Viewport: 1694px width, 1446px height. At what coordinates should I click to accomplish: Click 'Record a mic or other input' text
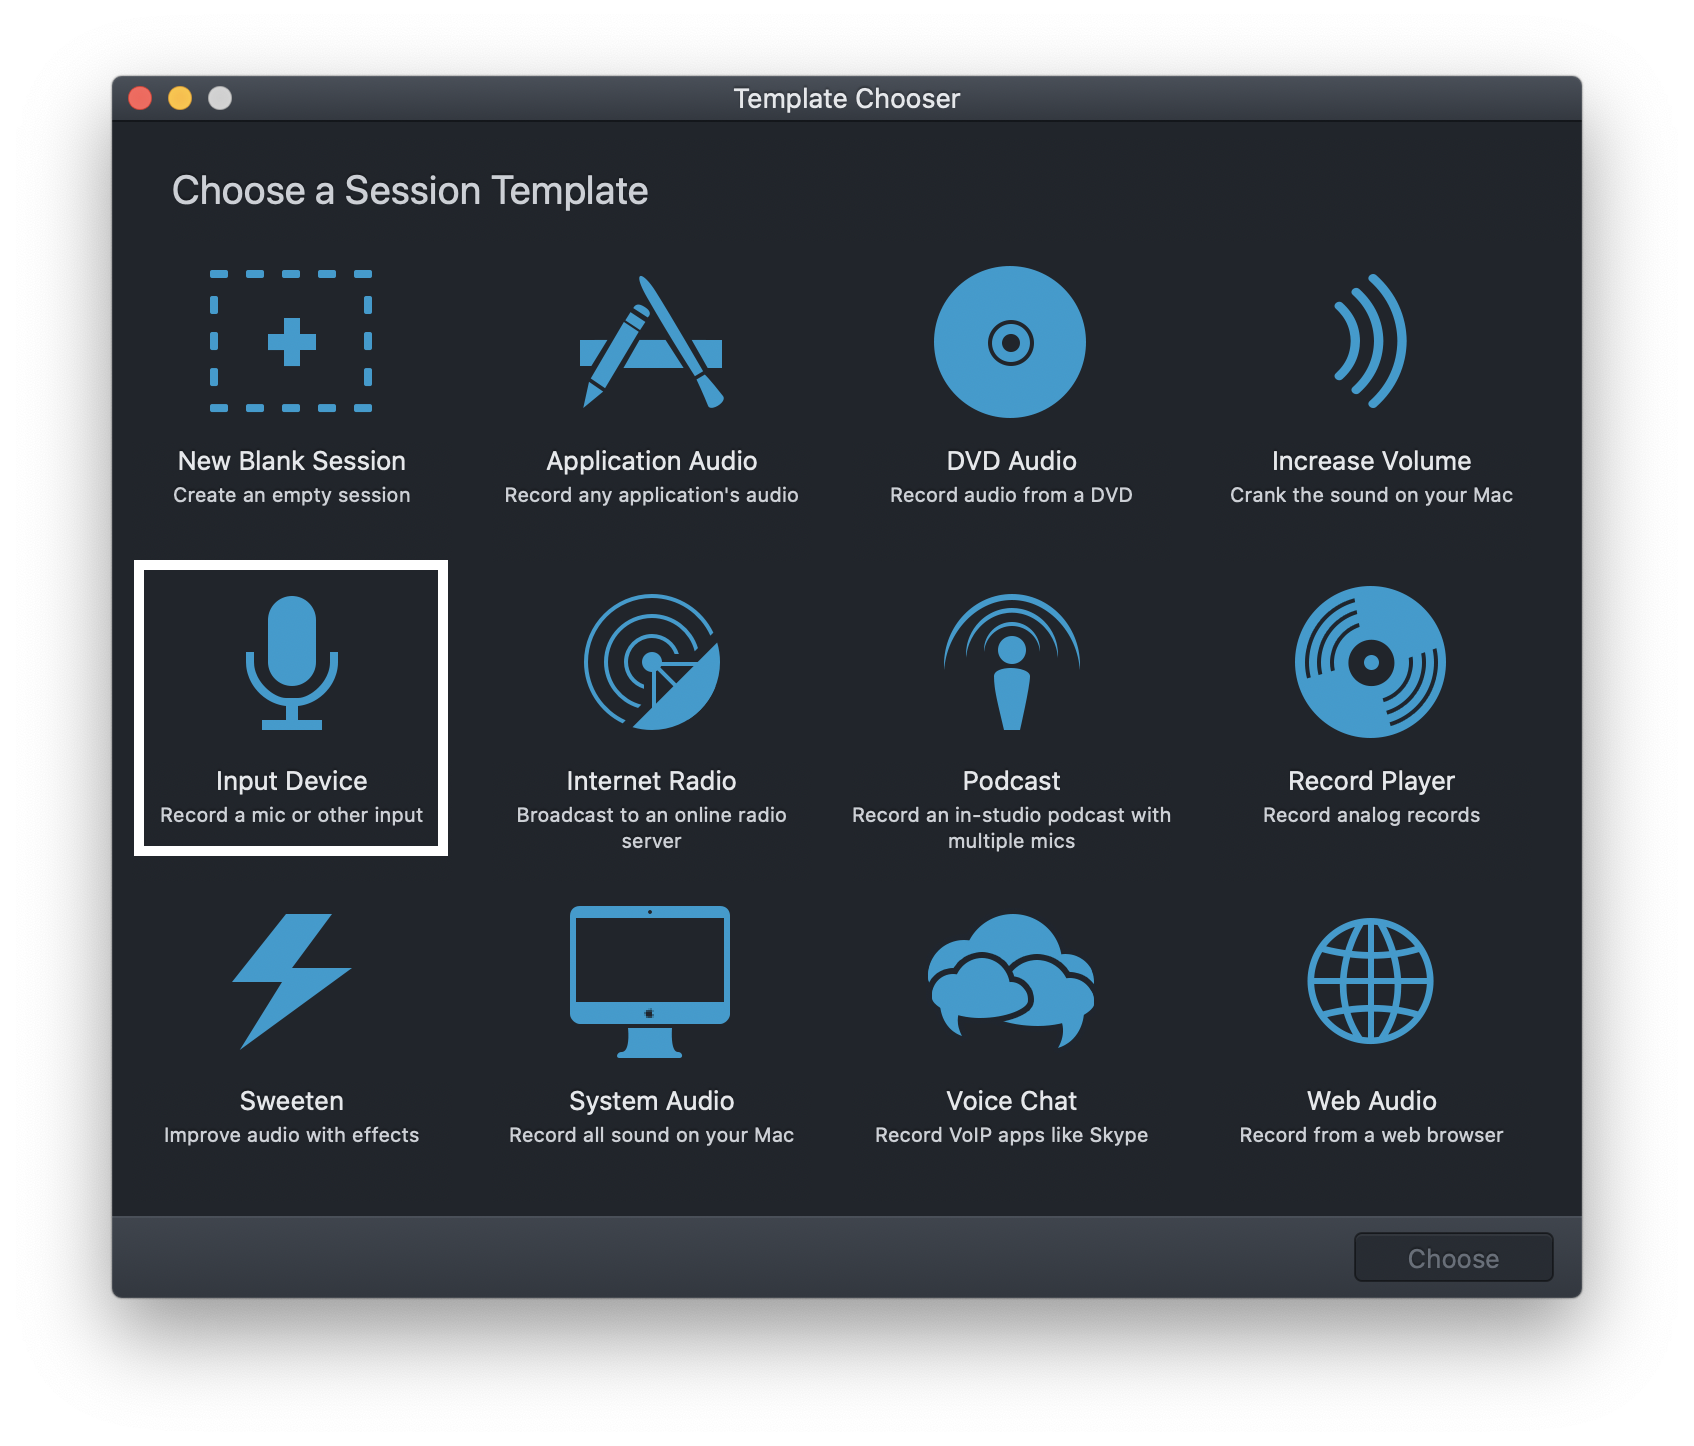[x=292, y=815]
